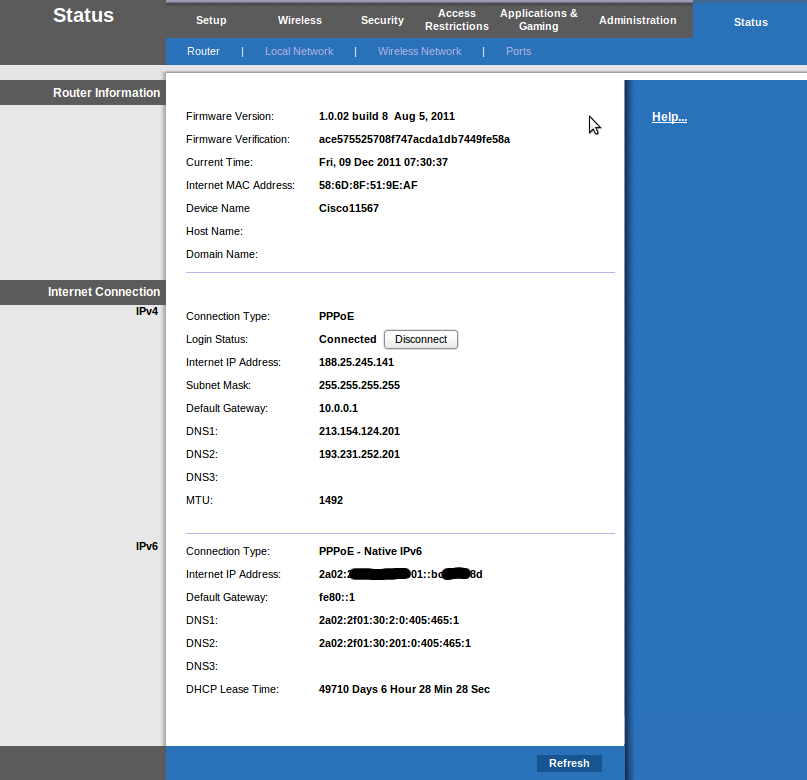
Task: Click the IPv4 connection type PPPoE value
Action: coord(336,316)
